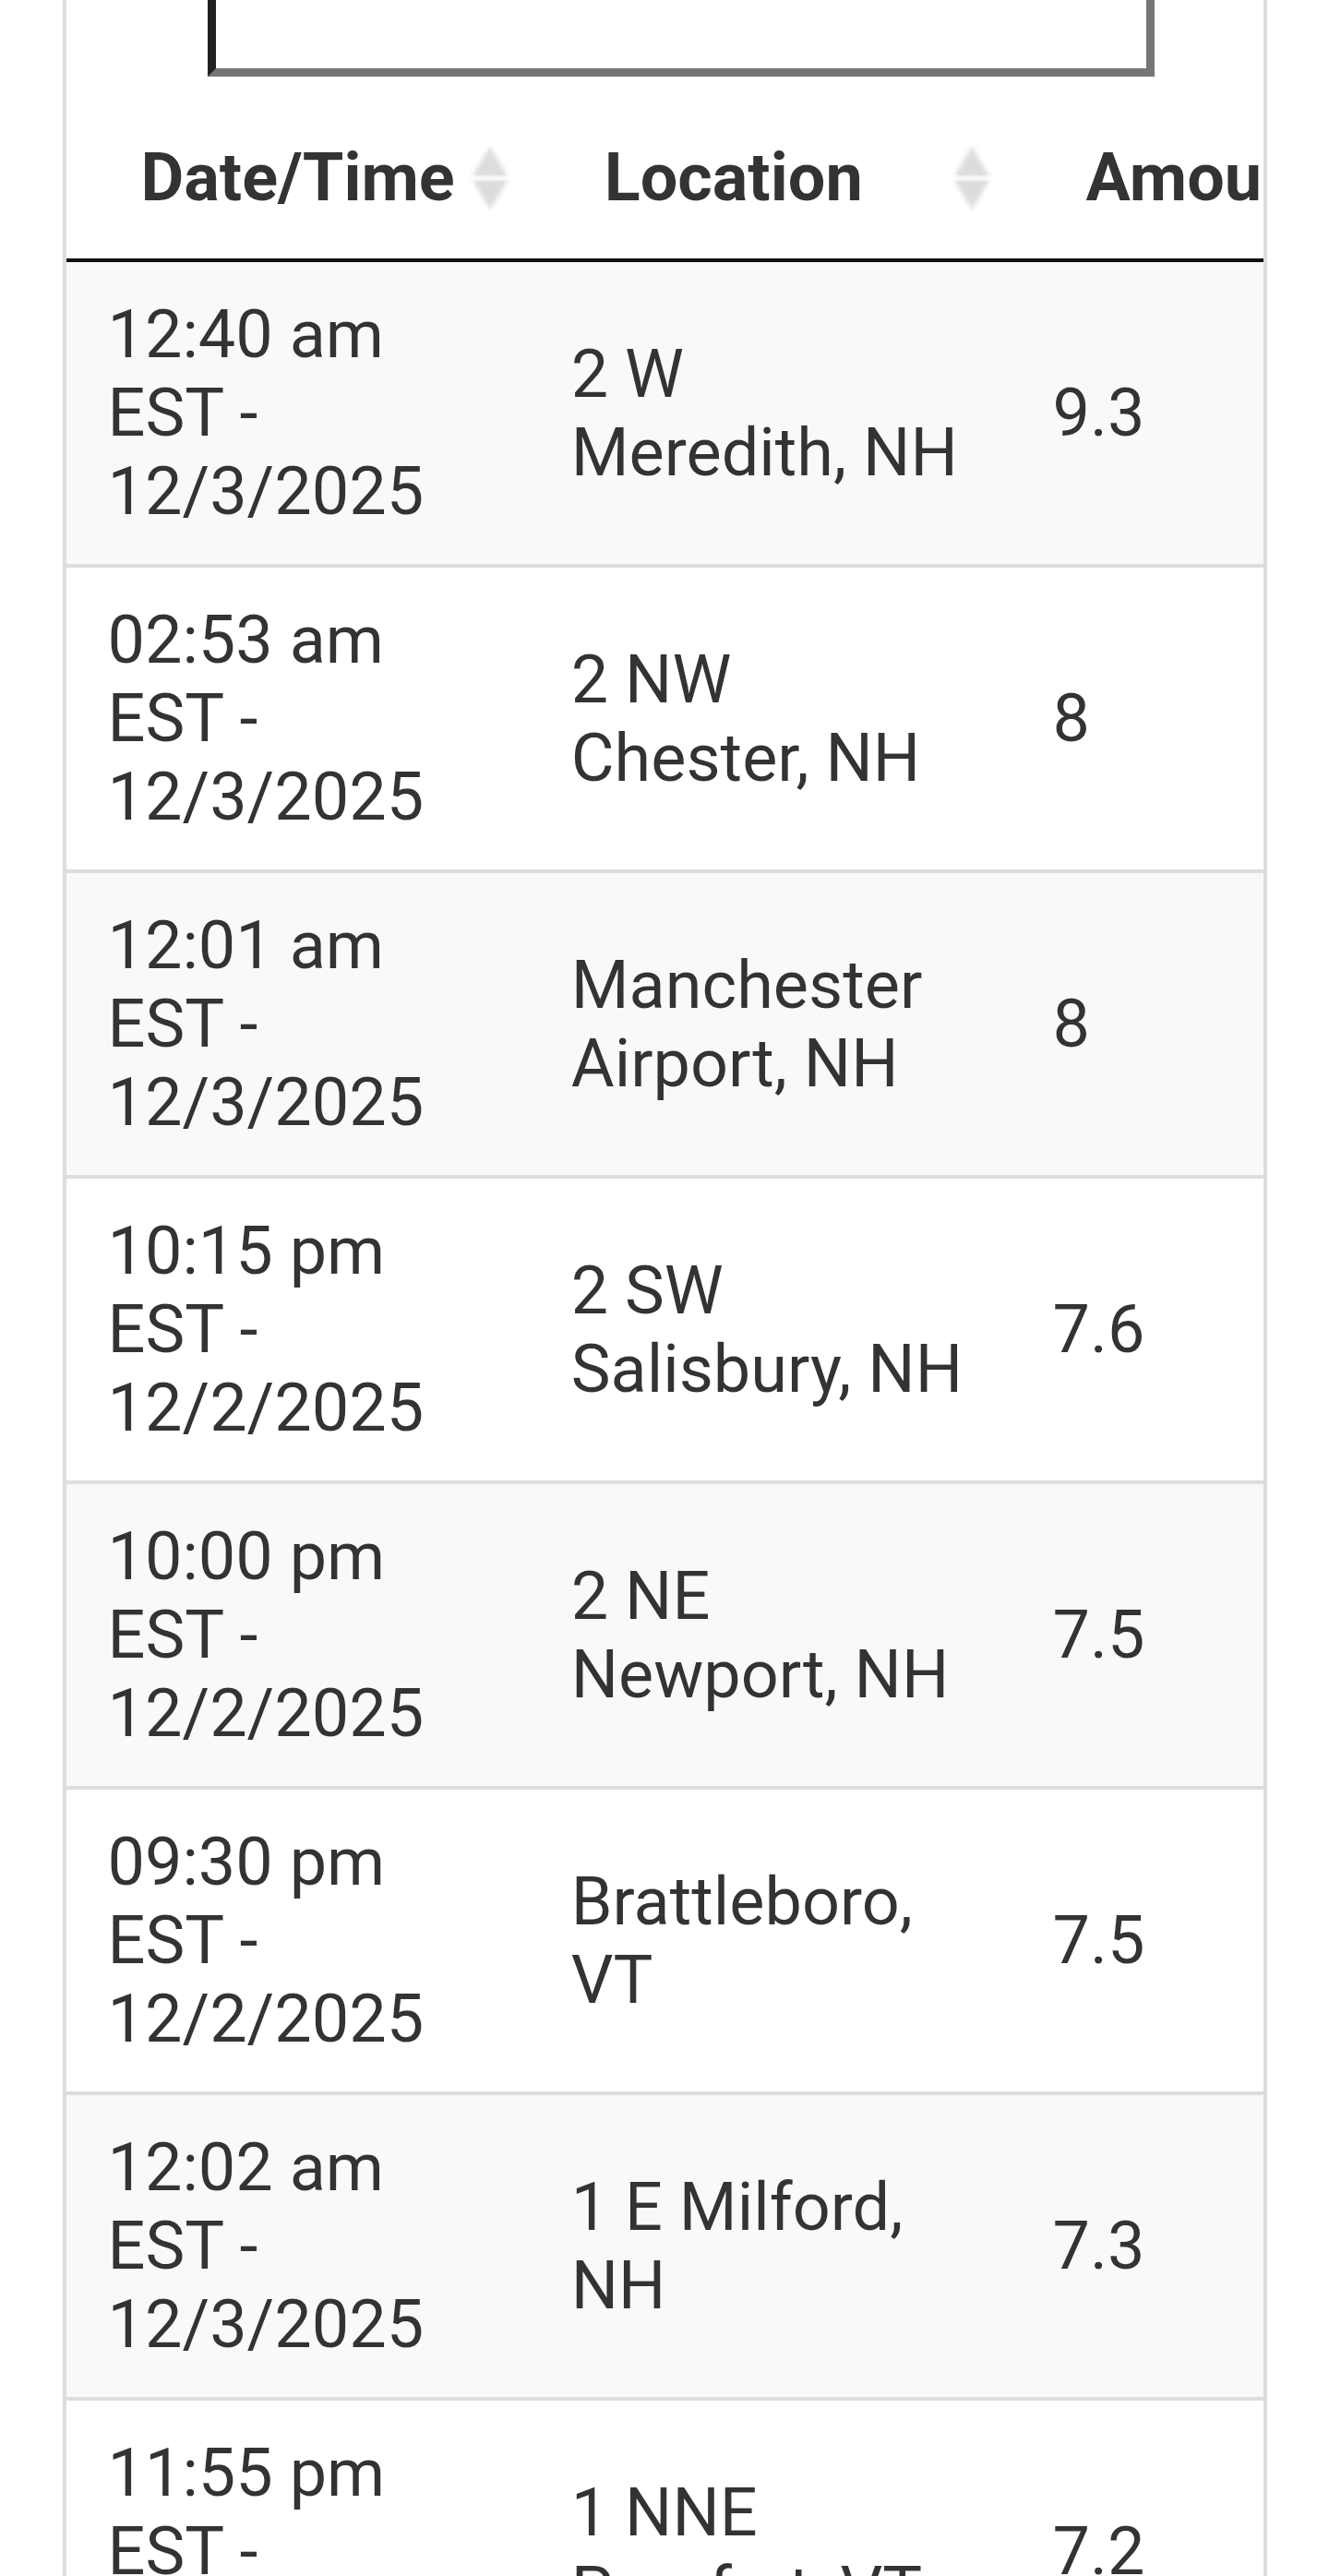
Task: Select the 02:53 am EST timestamp cell
Action: [265, 718]
